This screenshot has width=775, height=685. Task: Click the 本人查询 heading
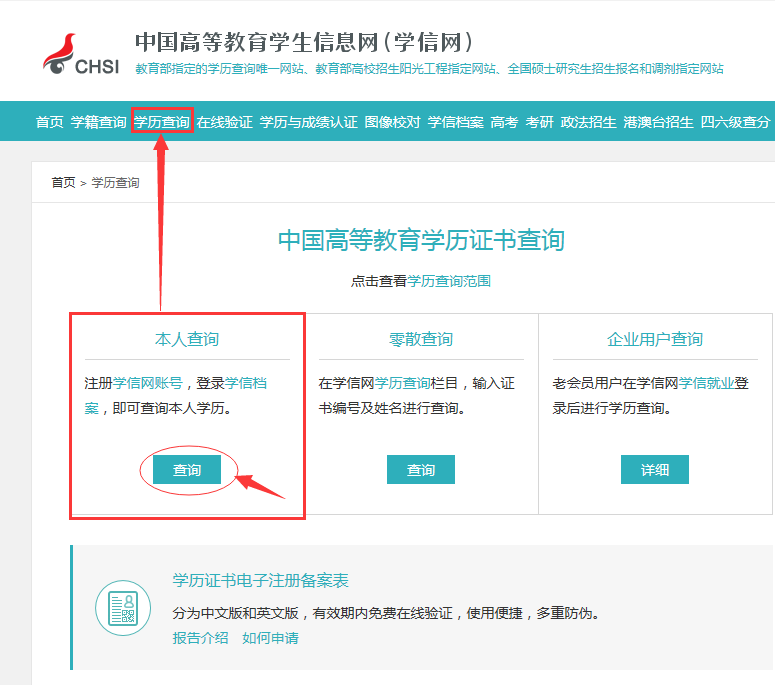(x=187, y=340)
